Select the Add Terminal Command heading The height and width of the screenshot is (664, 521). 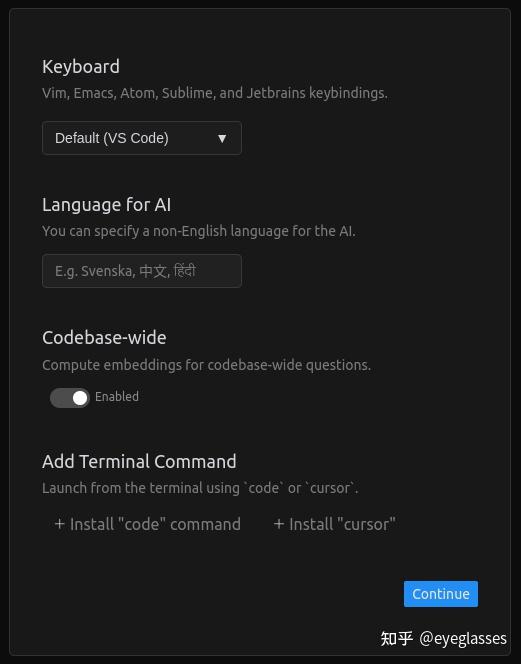coord(139,462)
